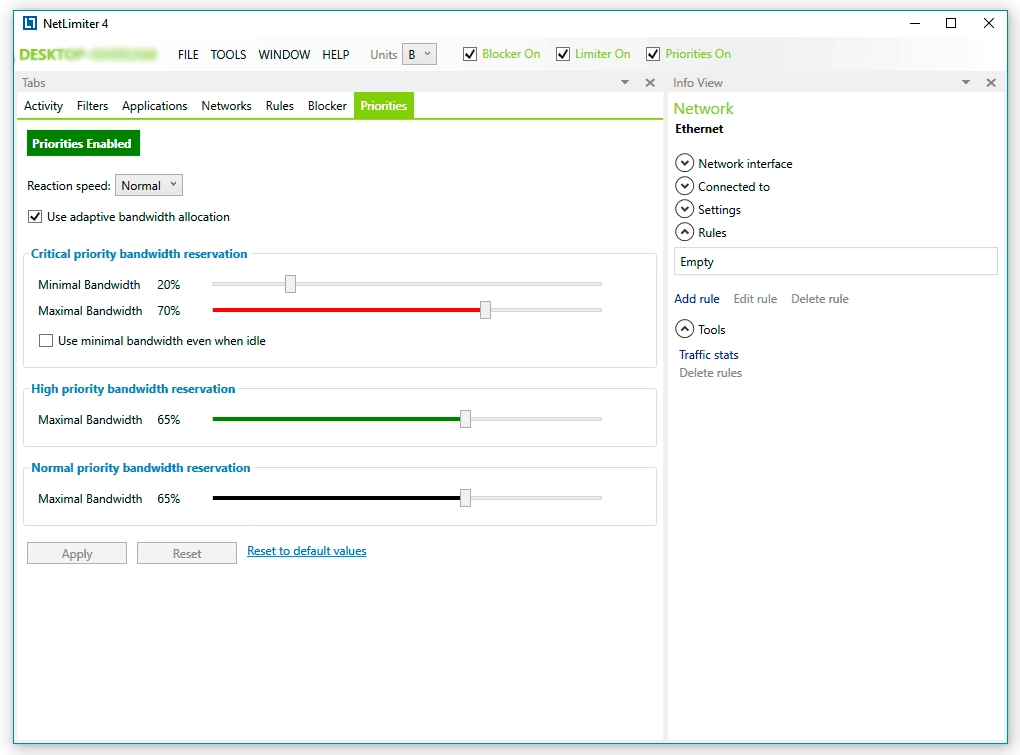Open the WINDOW menu
Screen dimensions: 1020x755
(x=284, y=55)
